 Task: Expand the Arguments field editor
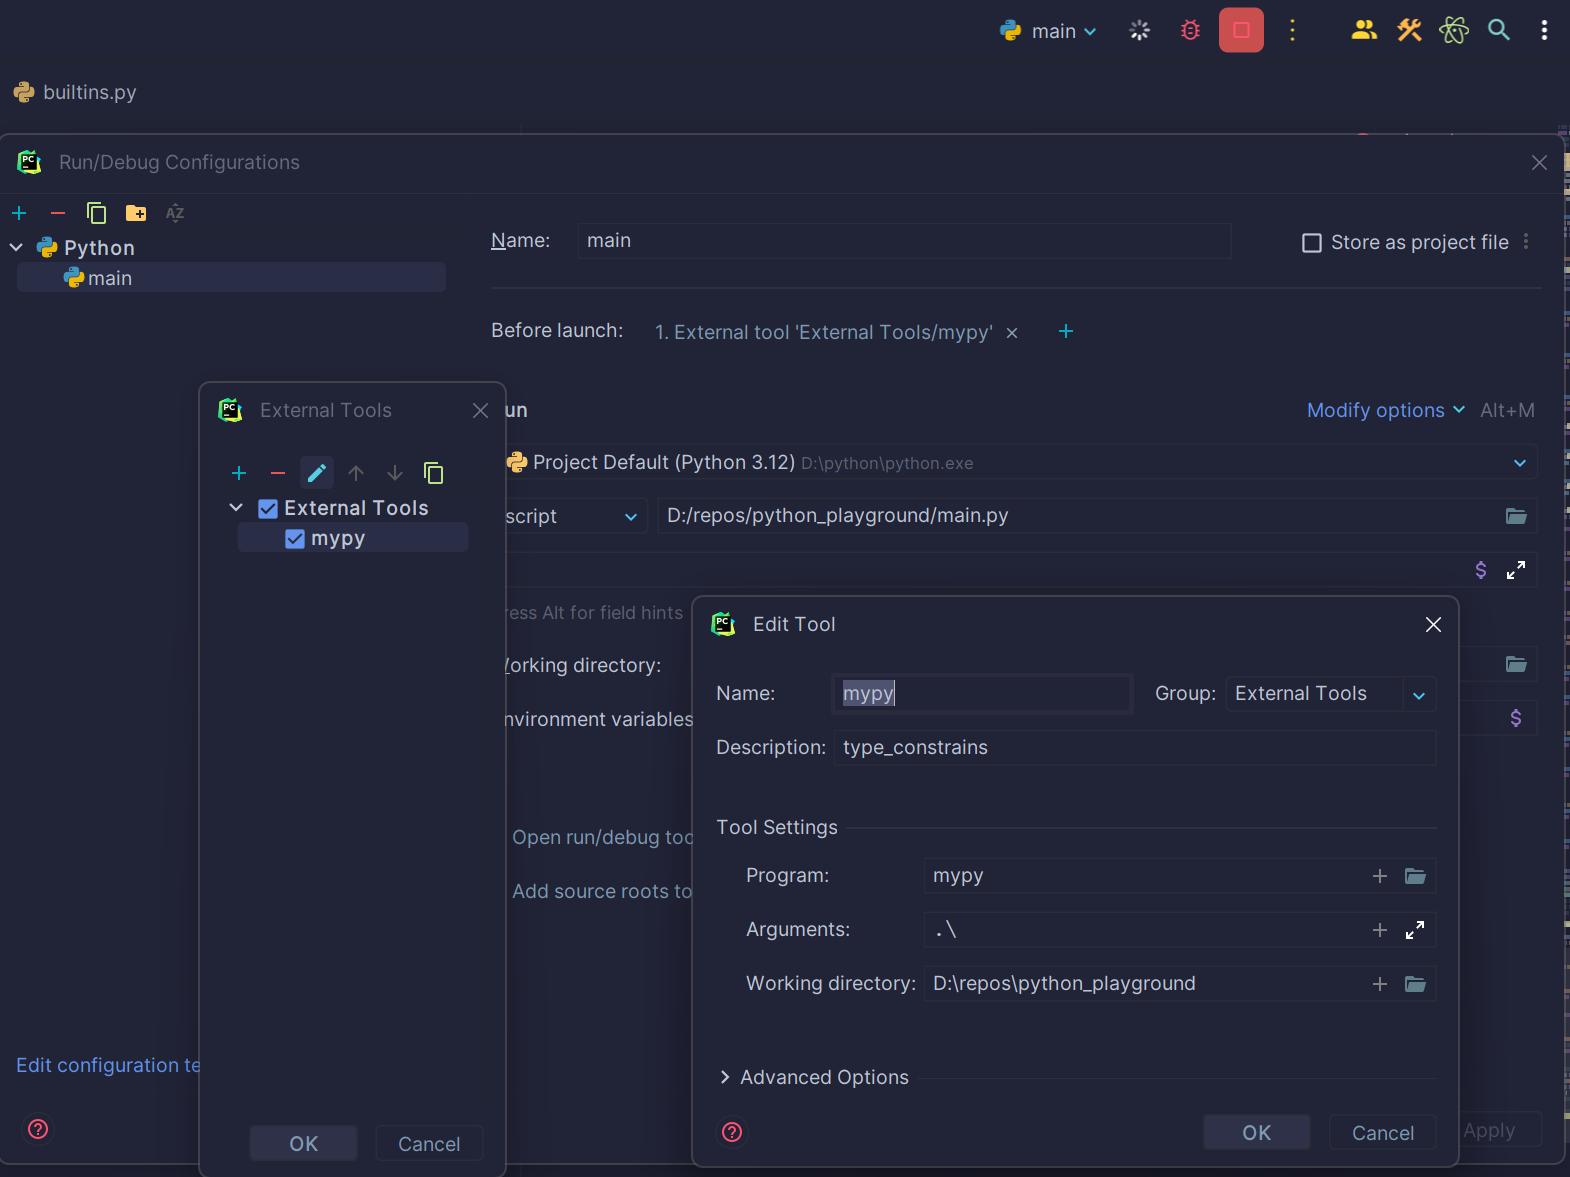pos(1415,930)
